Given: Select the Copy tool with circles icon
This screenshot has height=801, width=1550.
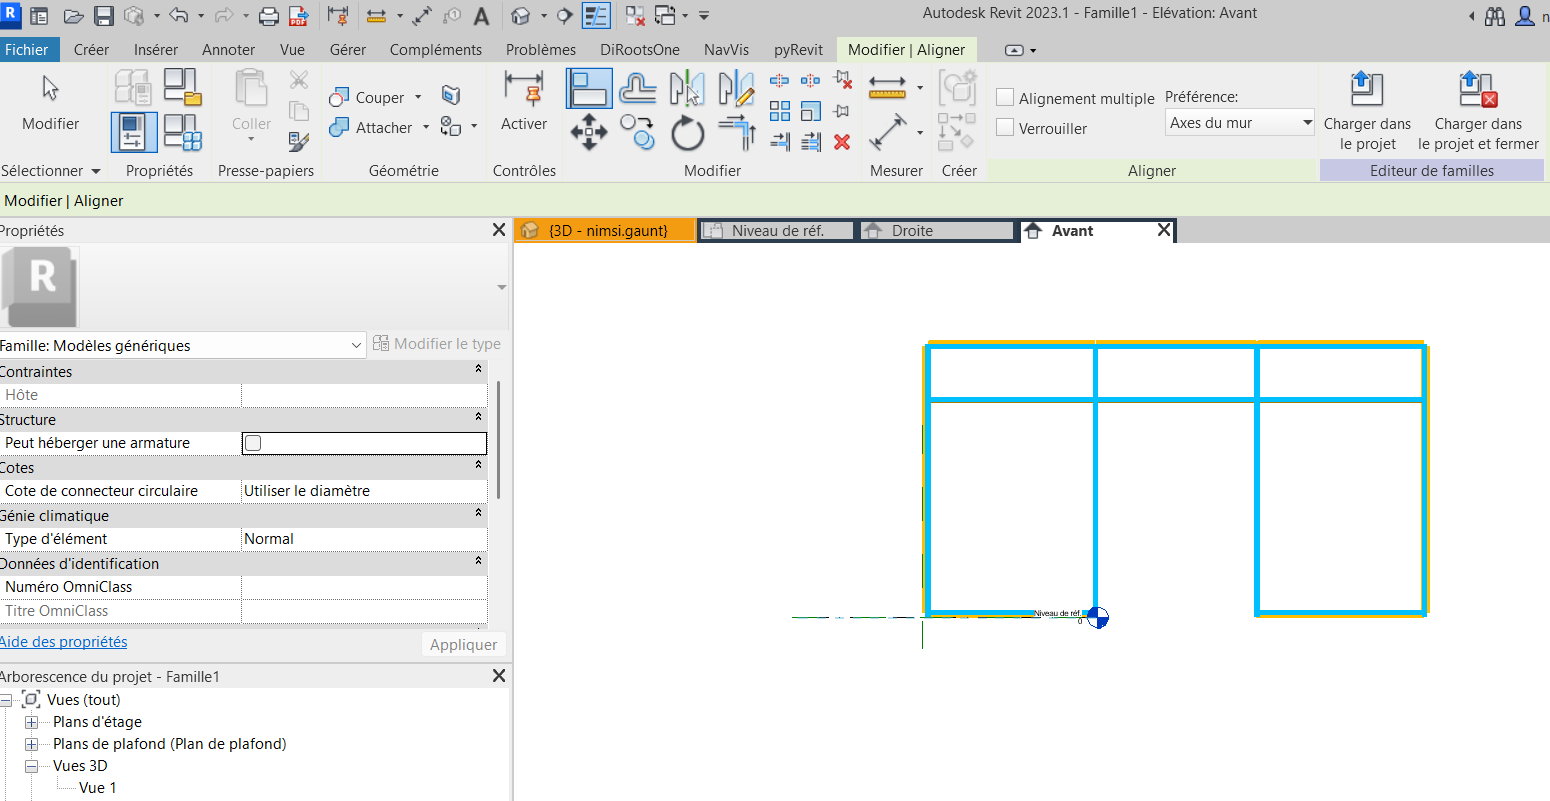Looking at the screenshot, I should (x=637, y=132).
